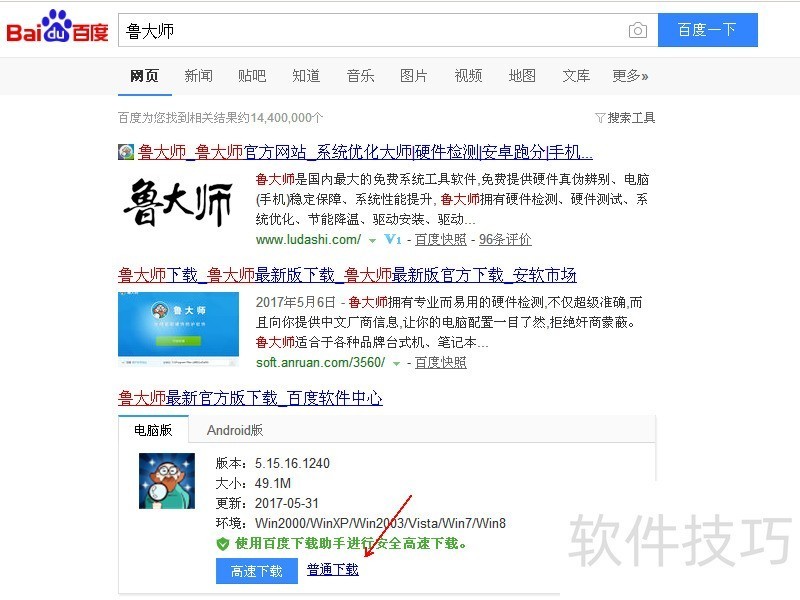The height and width of the screenshot is (600, 800).
Task: Open the search tools filter icon
Action: (x=600, y=118)
